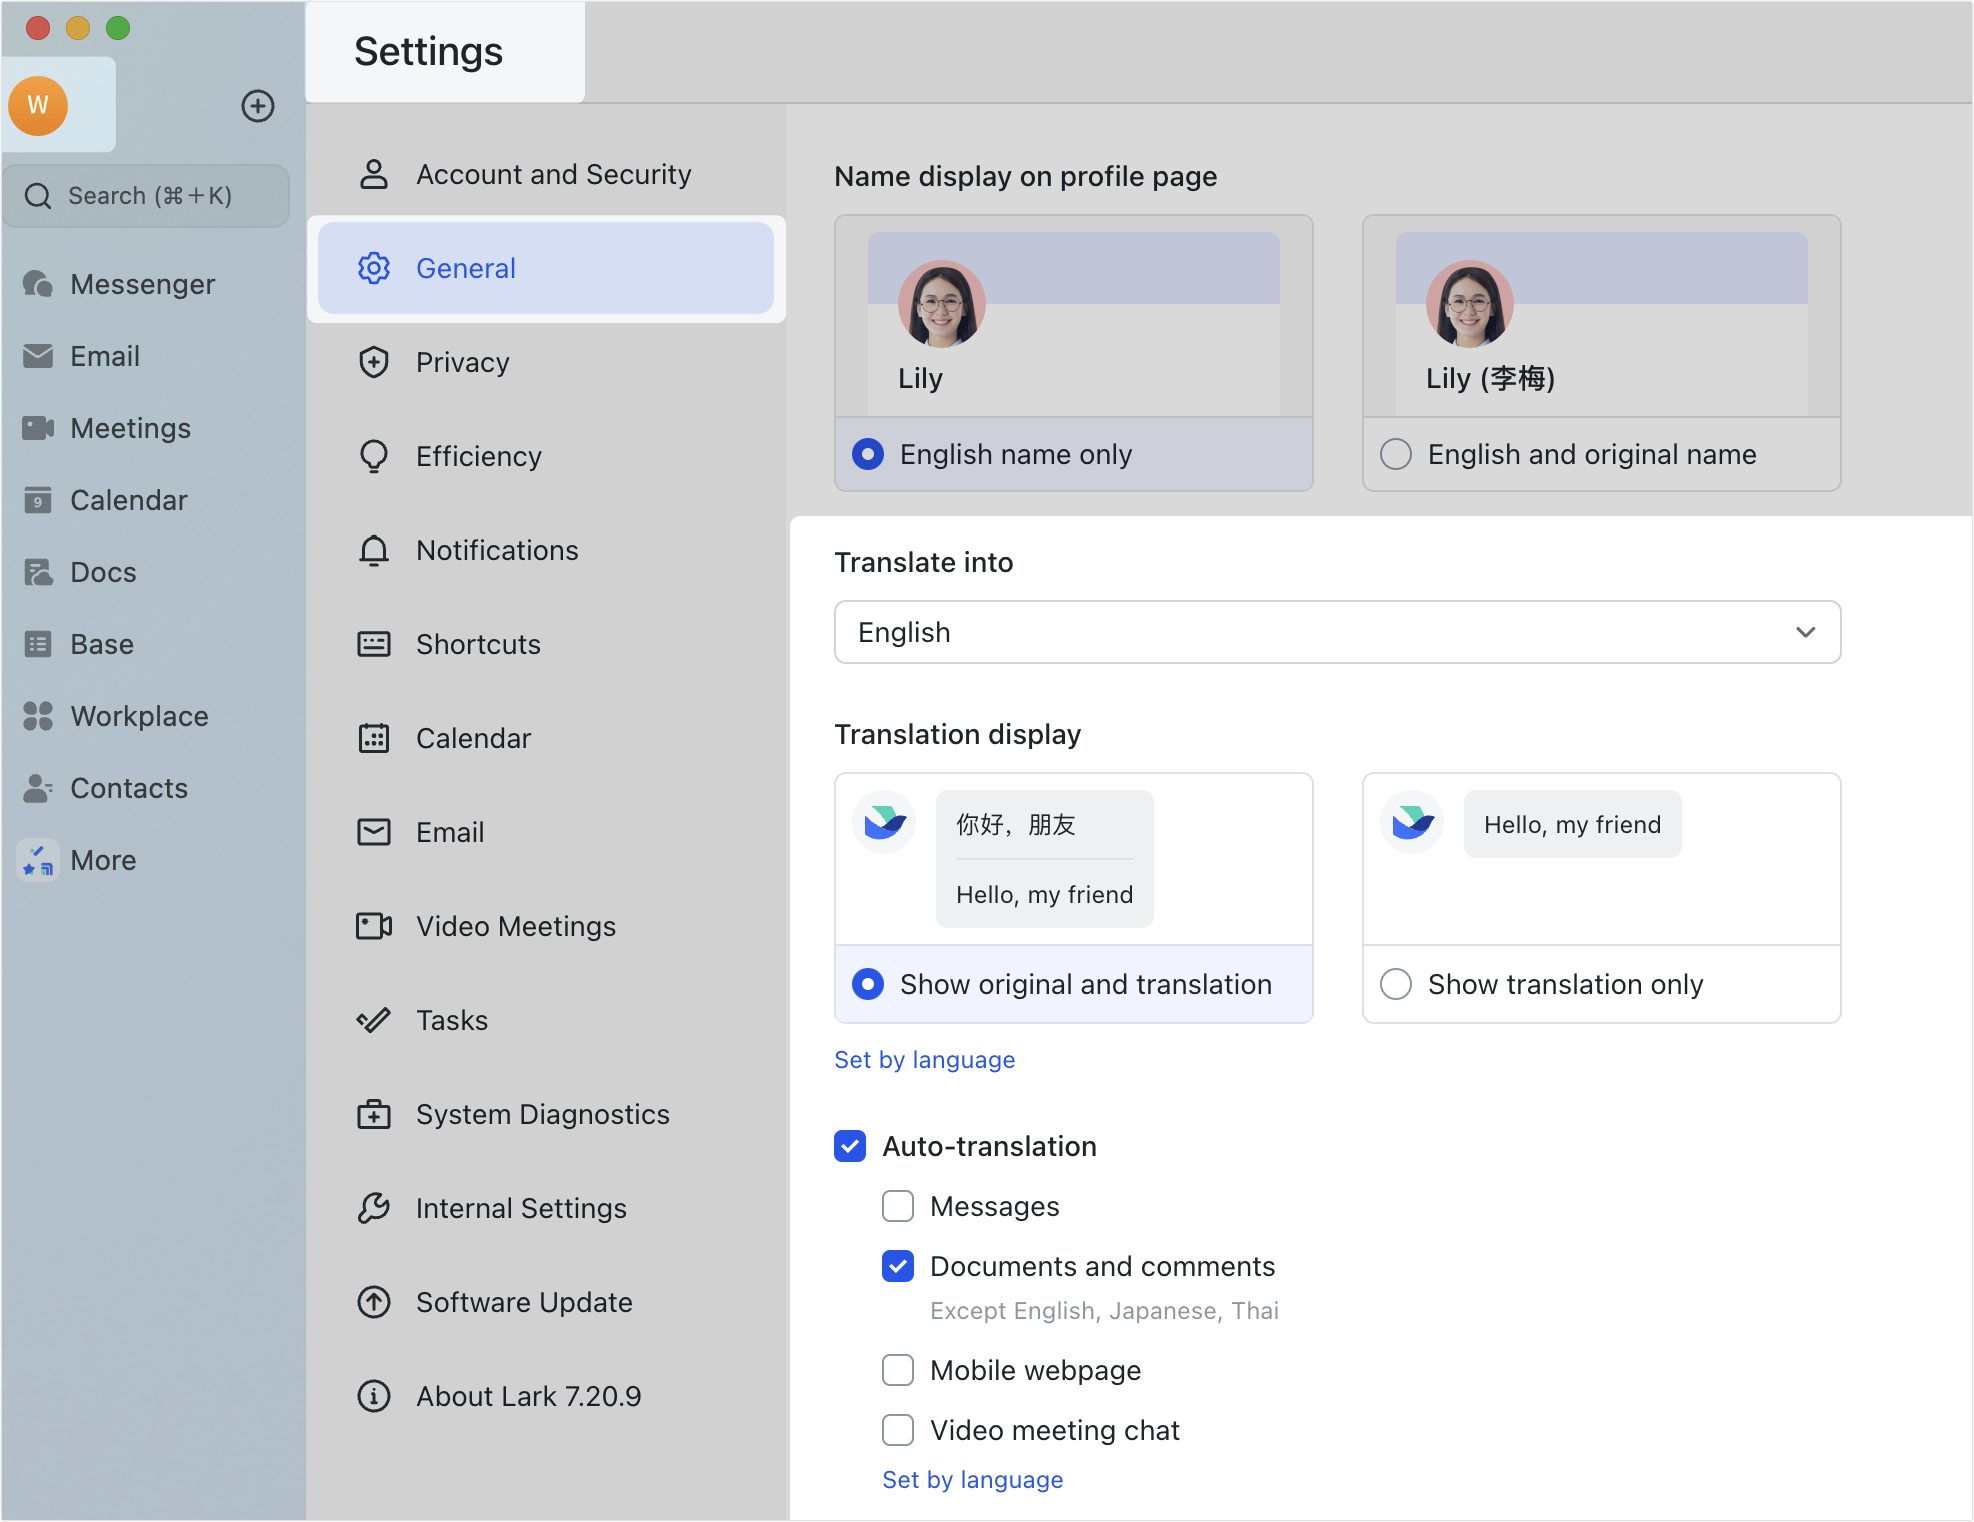
Task: Select Show translation only display mode
Action: click(x=1395, y=984)
